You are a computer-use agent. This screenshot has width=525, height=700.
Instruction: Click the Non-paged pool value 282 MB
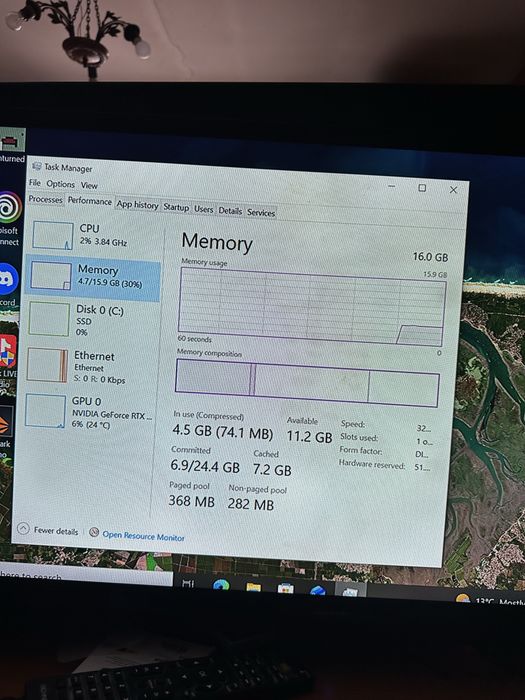point(250,504)
